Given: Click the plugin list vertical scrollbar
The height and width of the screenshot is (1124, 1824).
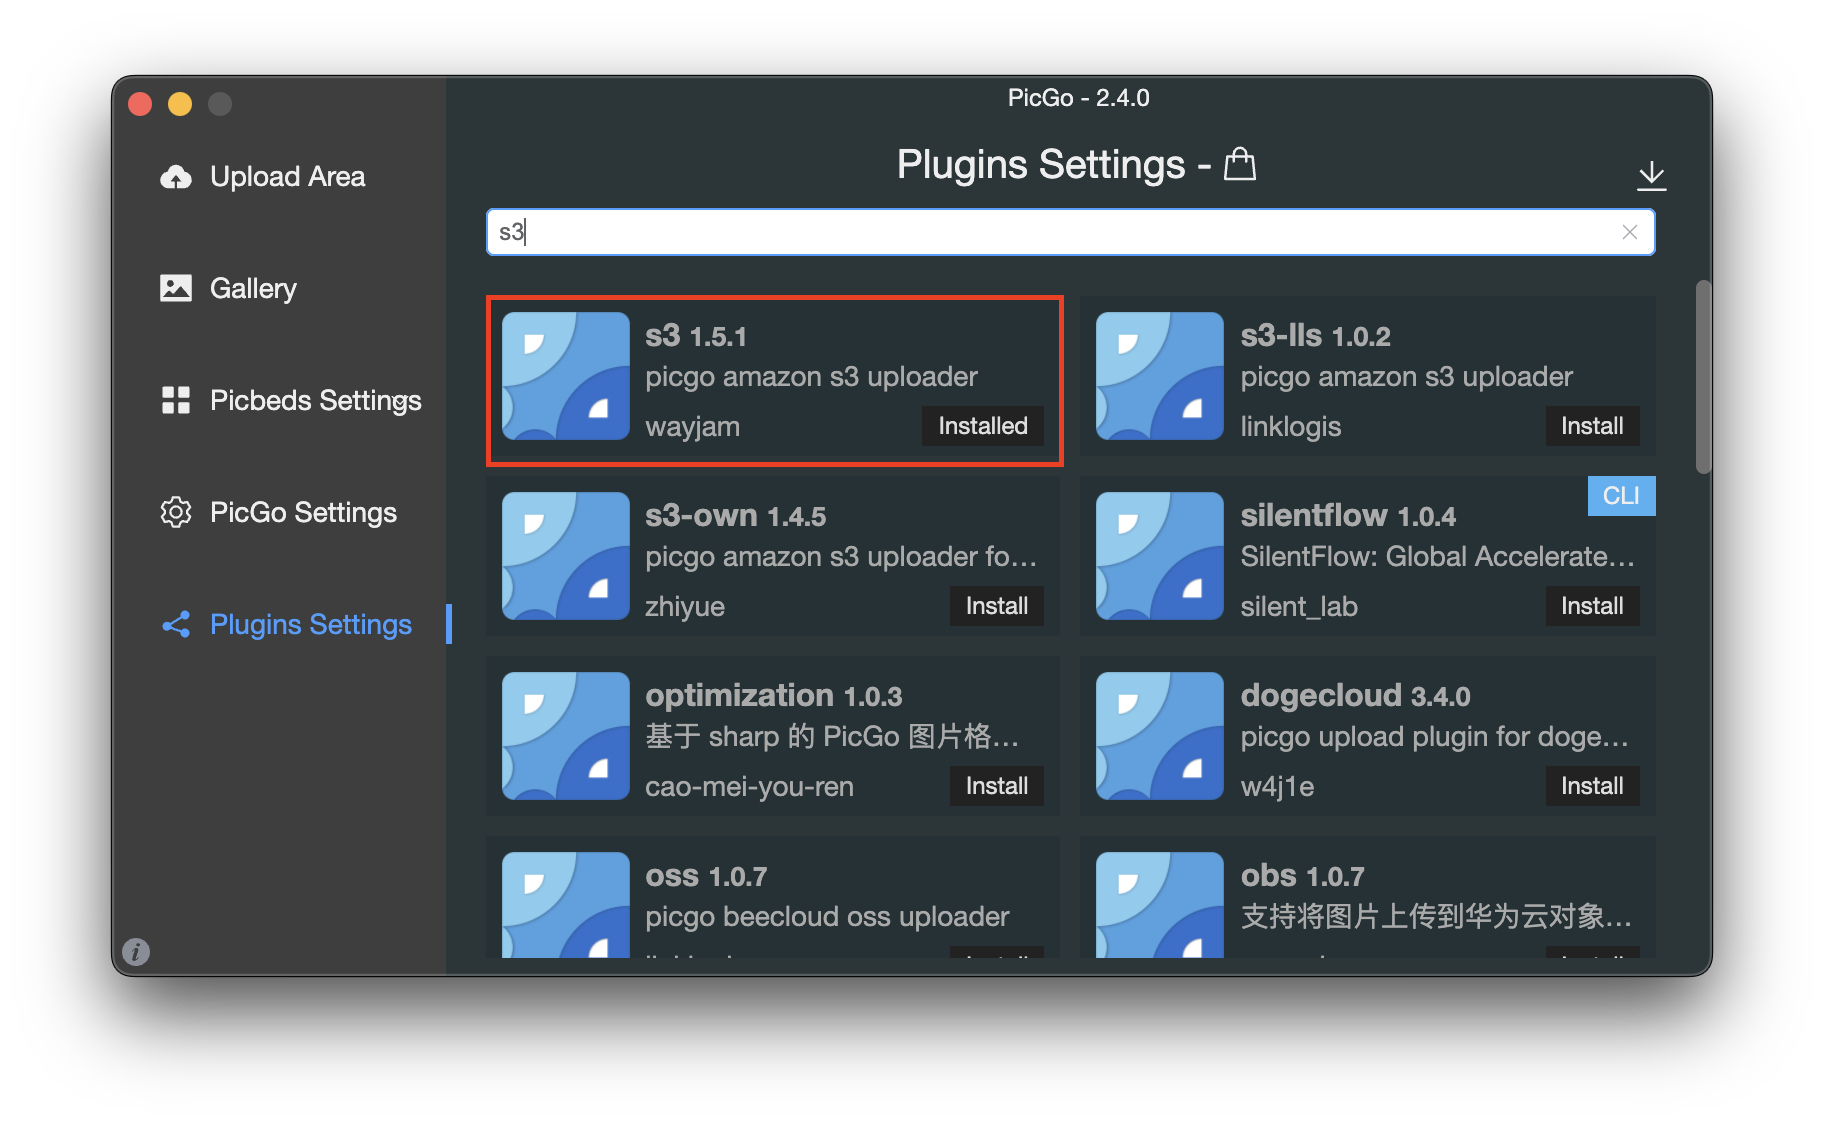Looking at the screenshot, I should pos(1703,377).
